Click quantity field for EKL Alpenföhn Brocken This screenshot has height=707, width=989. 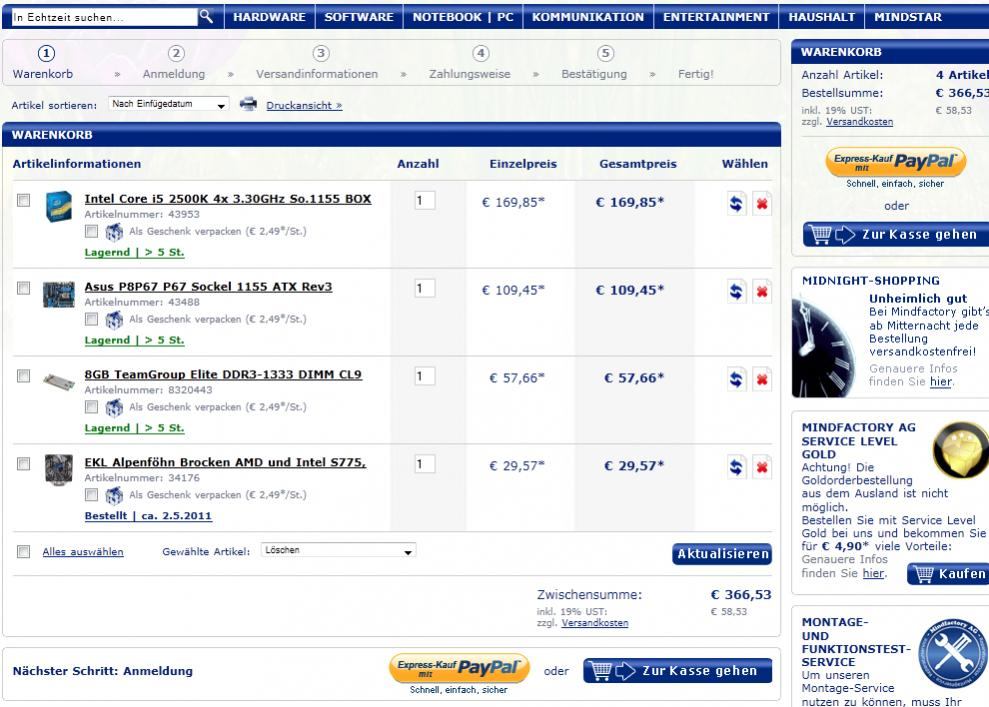[424, 465]
